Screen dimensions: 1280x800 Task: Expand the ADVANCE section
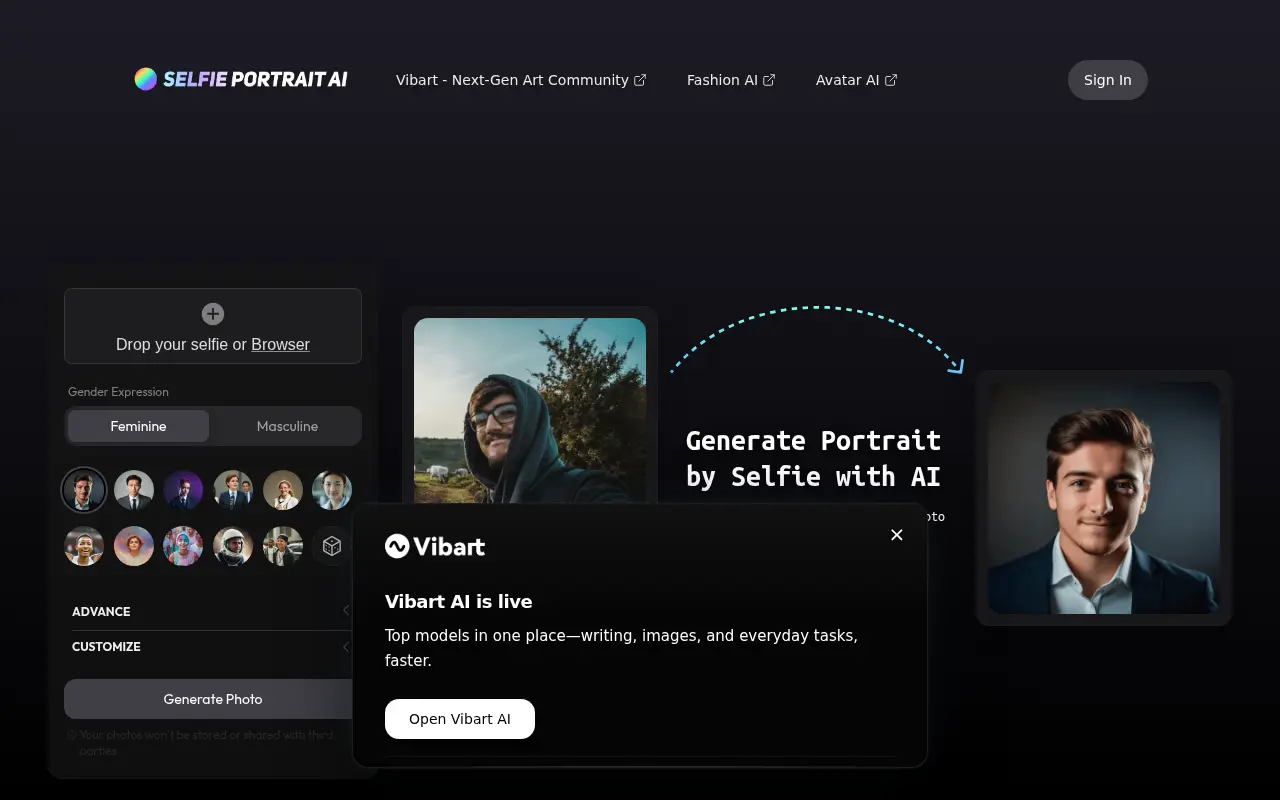[x=212, y=611]
